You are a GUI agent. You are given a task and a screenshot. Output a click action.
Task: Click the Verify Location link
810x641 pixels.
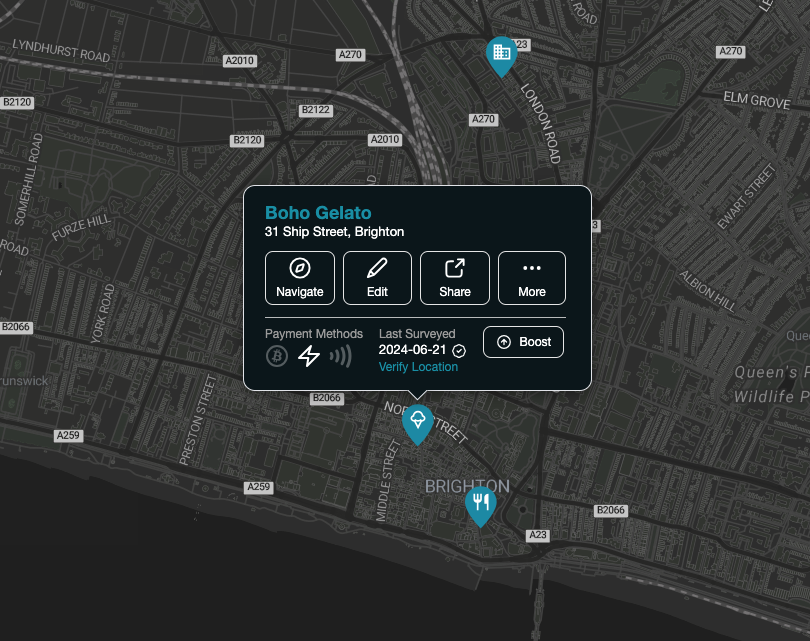[418, 367]
